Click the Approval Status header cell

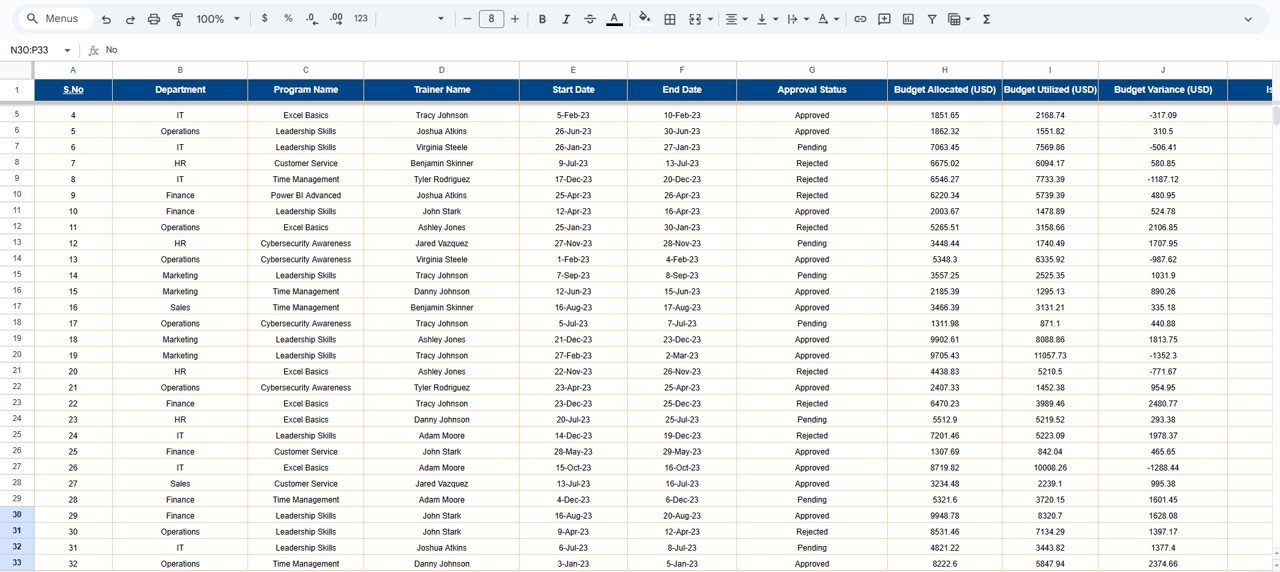812,89
